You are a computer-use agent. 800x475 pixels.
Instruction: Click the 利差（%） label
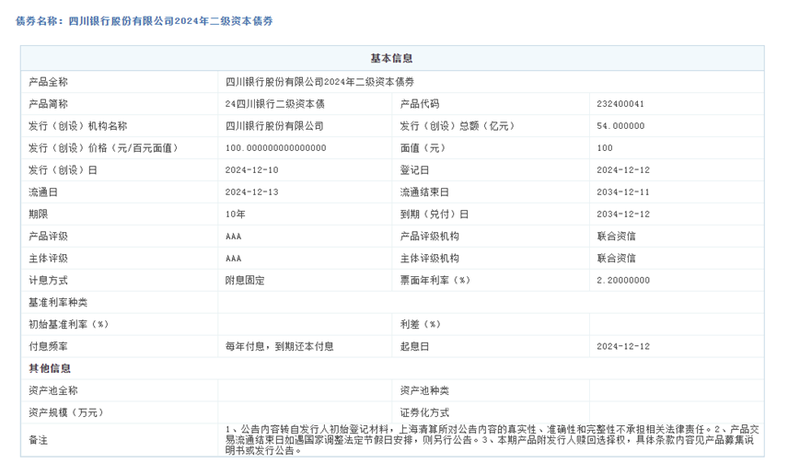pyautogui.click(x=420, y=324)
